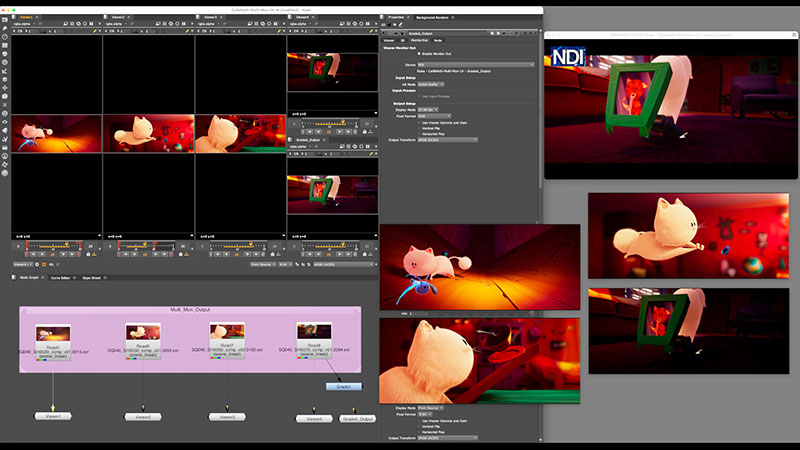Open the Draw nodes menu in left toolbar
Screen dimensions: 800x450
(5, 29)
